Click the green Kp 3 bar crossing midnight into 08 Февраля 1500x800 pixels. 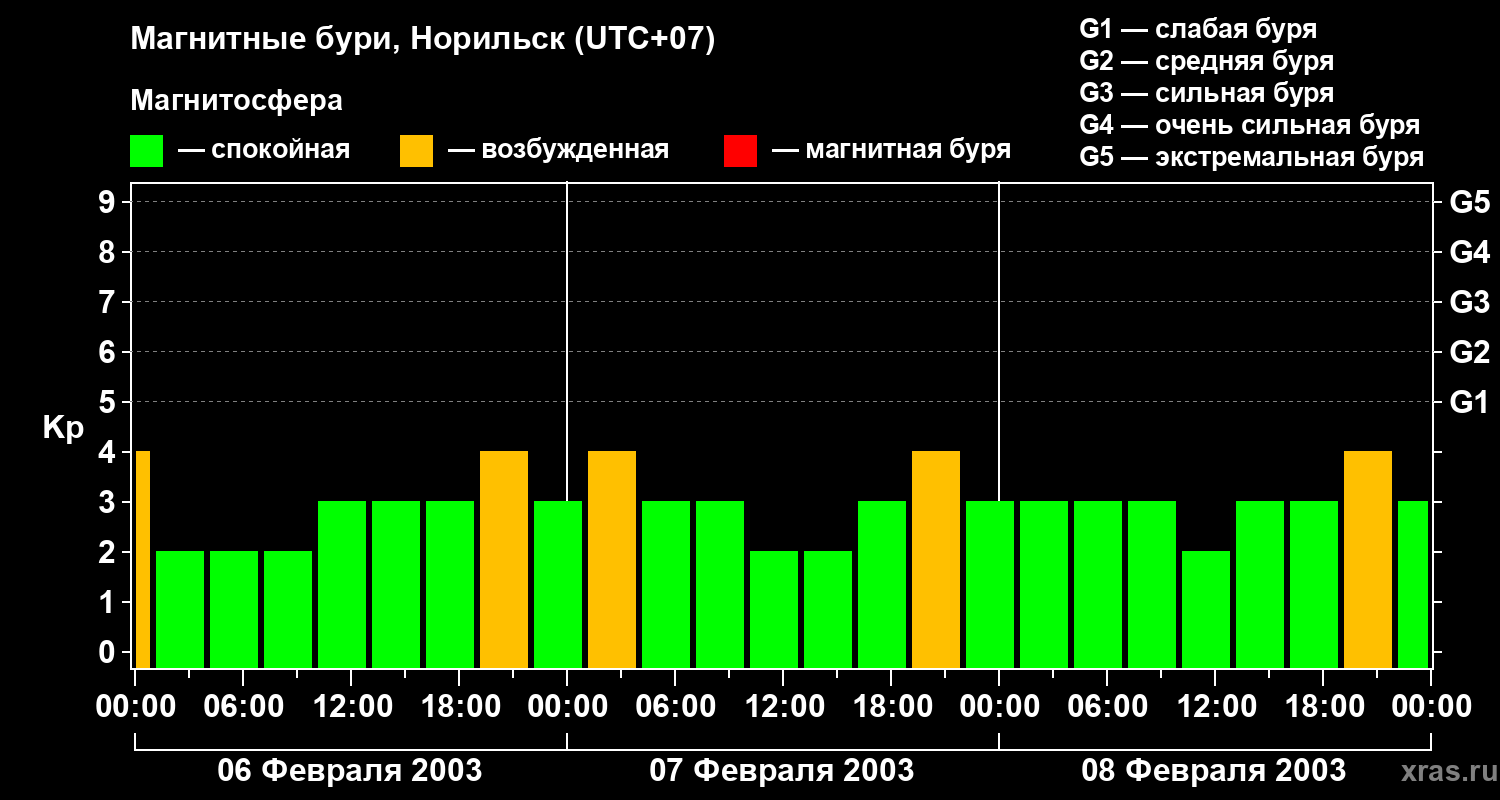tap(990, 584)
